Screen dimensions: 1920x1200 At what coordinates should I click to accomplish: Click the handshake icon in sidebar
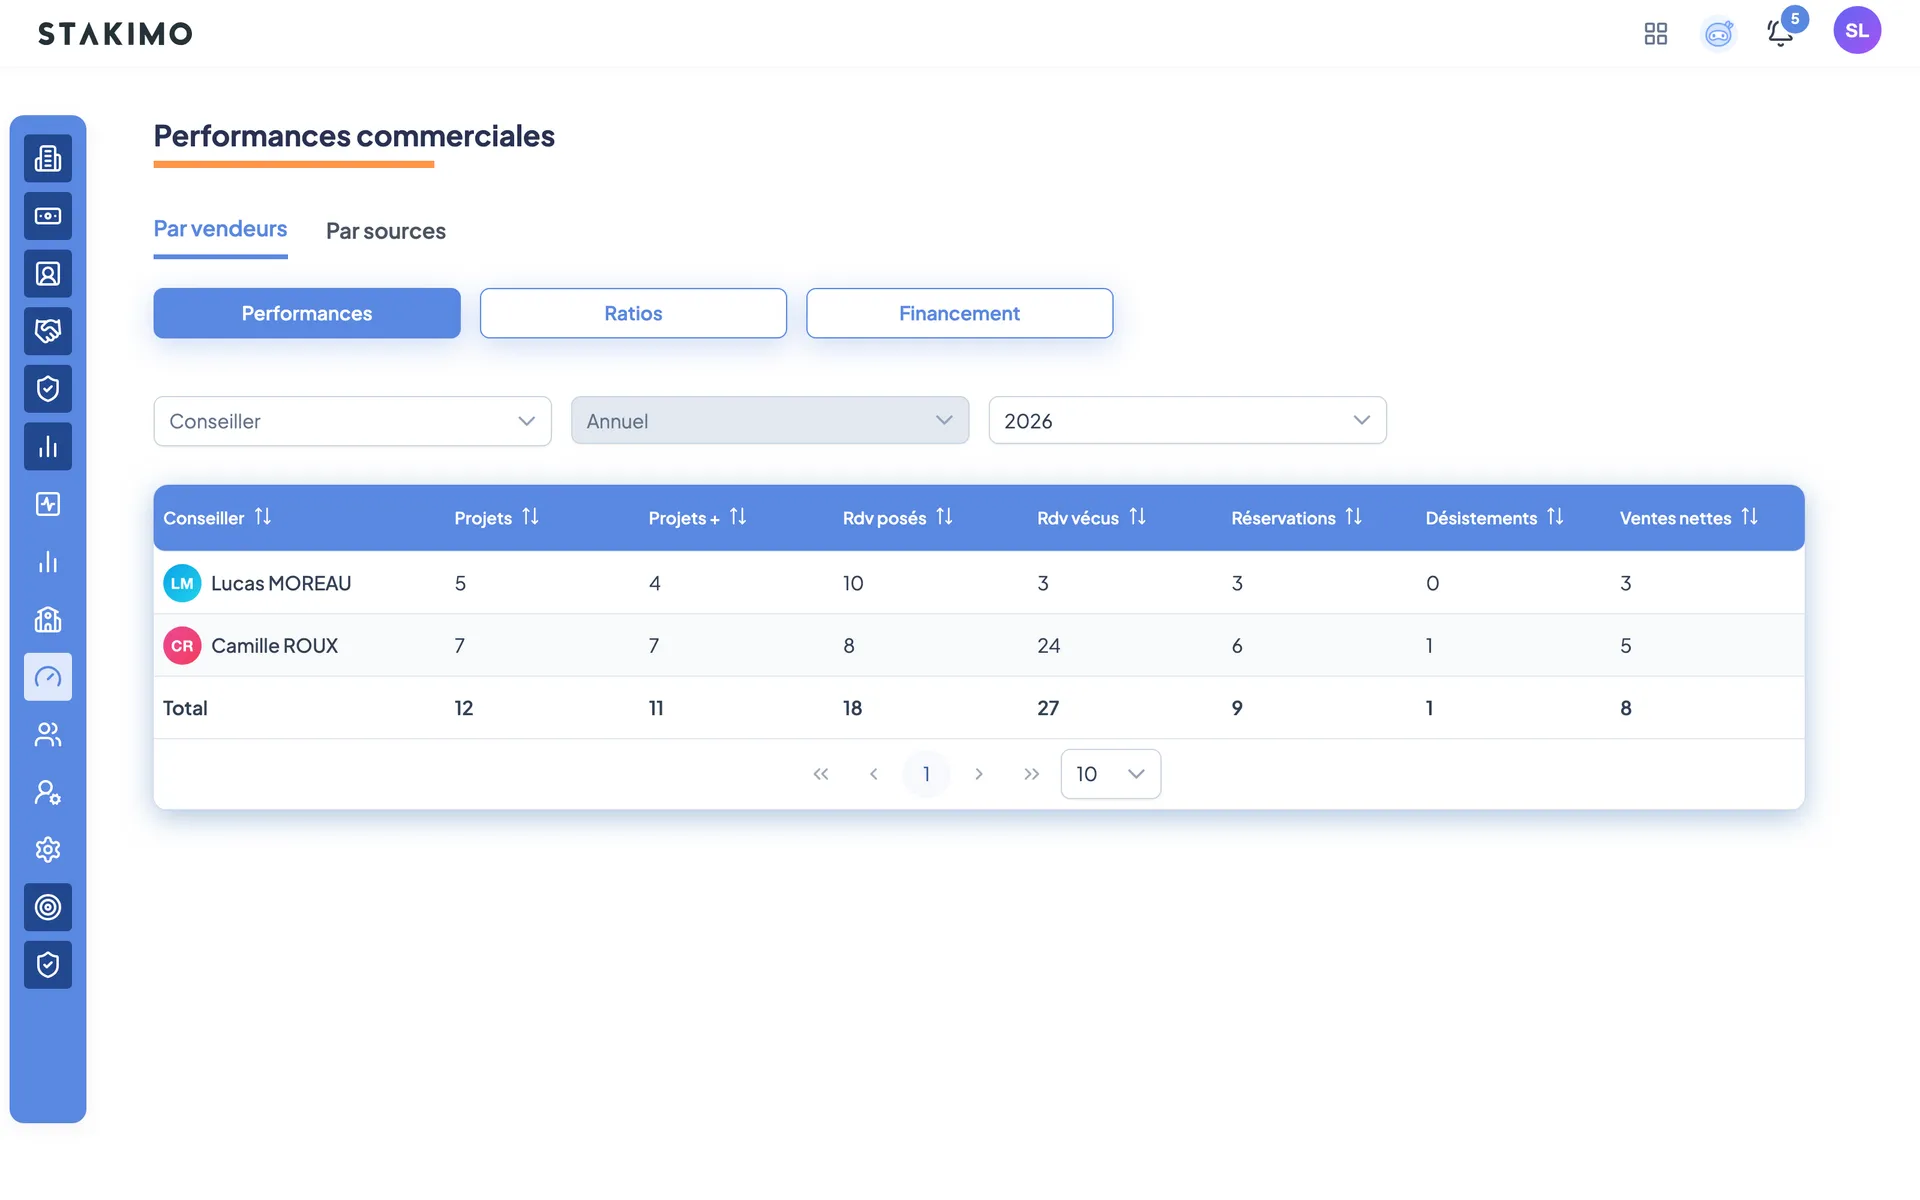tap(48, 331)
